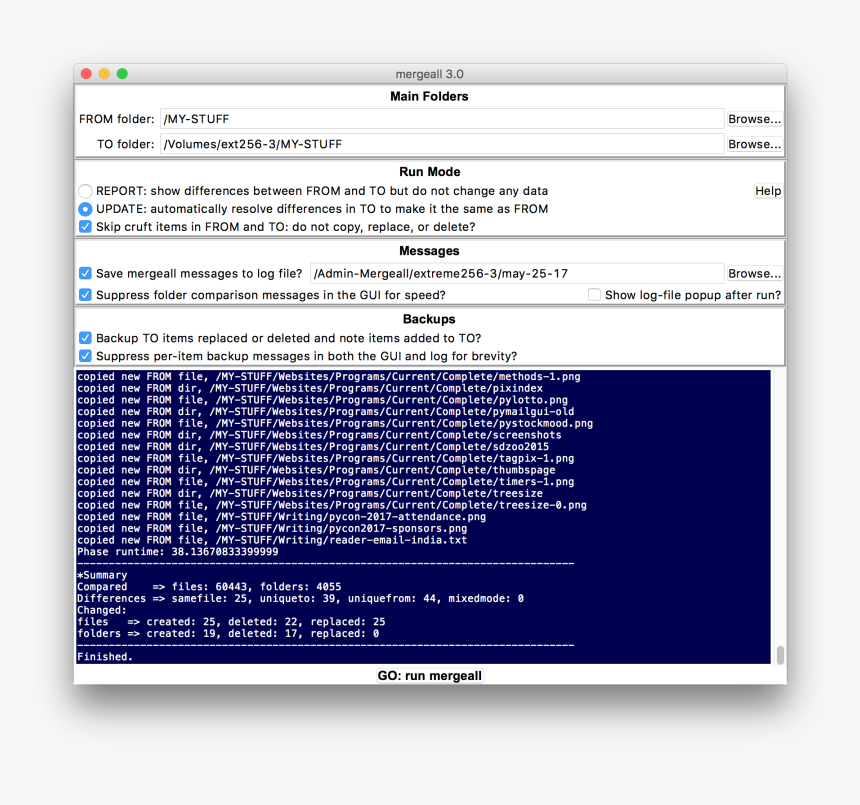This screenshot has width=860, height=805.
Task: Click the 'Finished.' line in output
Action: [x=105, y=656]
